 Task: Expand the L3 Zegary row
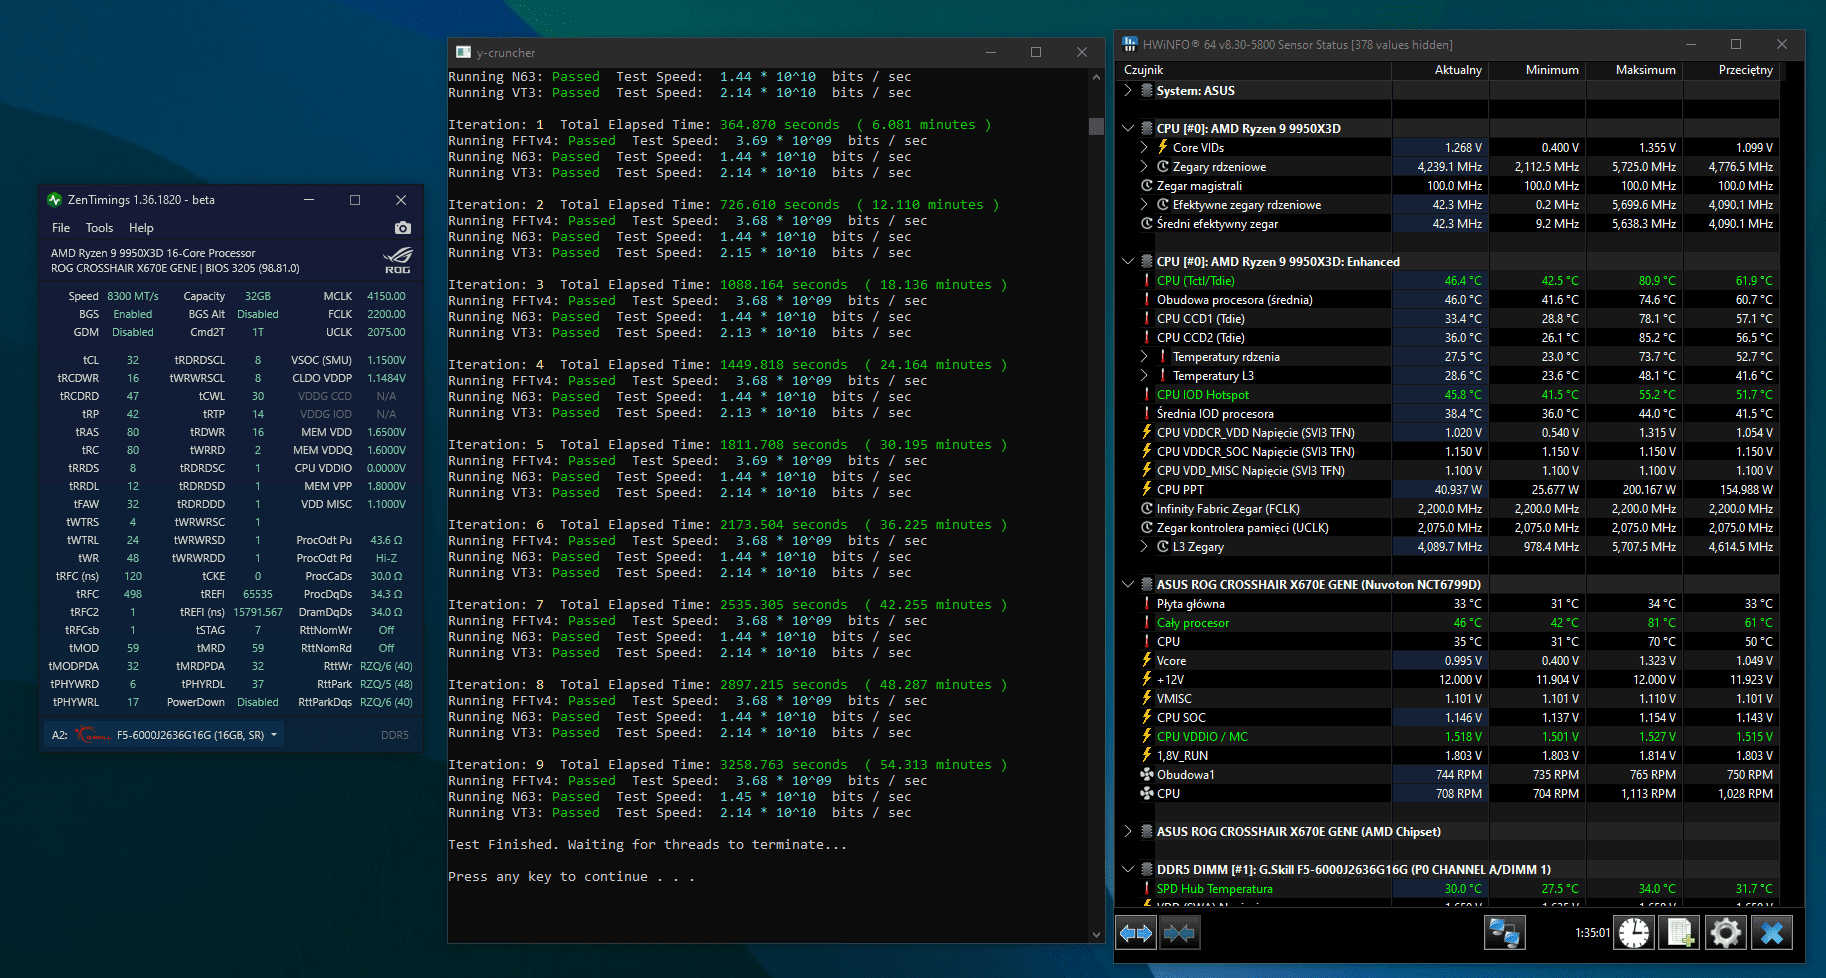[1144, 546]
